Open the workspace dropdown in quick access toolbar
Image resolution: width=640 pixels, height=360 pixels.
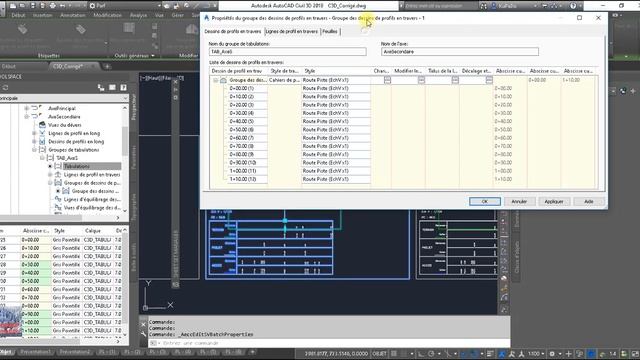coord(159,6)
